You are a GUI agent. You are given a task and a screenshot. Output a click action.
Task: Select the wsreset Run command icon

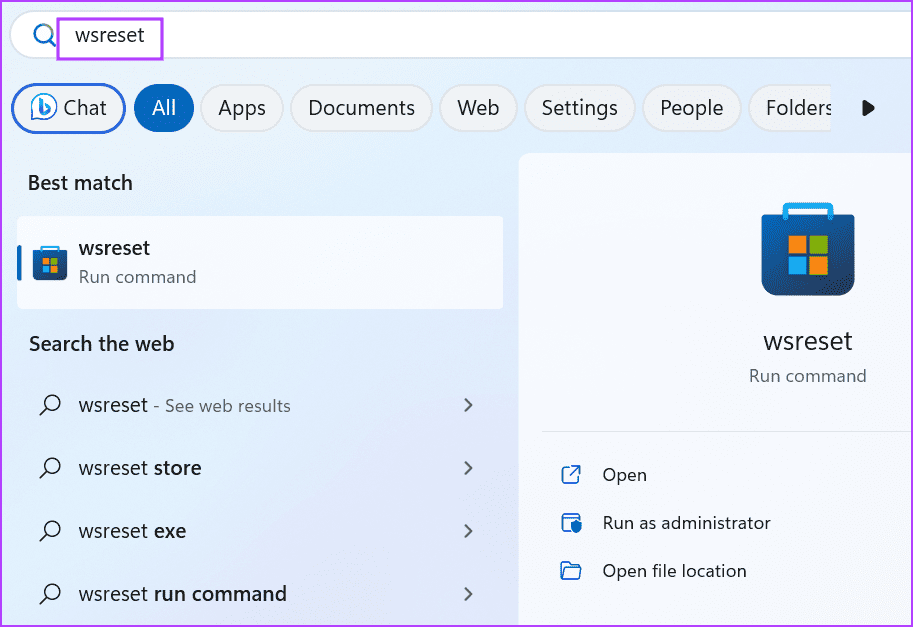pos(49,262)
